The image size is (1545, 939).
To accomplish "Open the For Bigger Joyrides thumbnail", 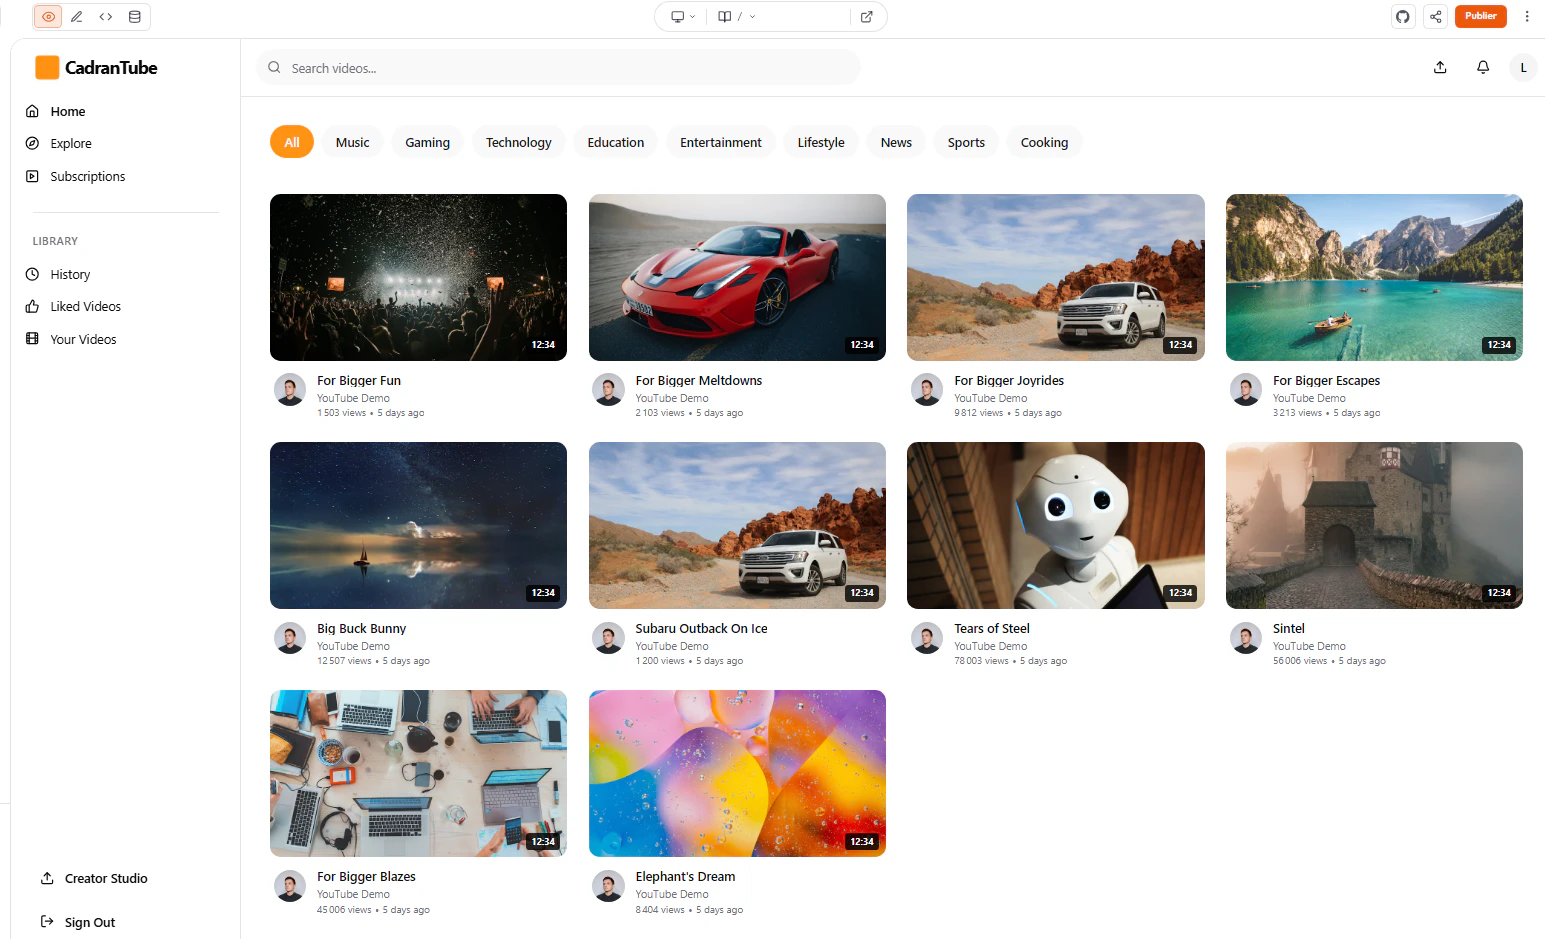I will coord(1056,277).
